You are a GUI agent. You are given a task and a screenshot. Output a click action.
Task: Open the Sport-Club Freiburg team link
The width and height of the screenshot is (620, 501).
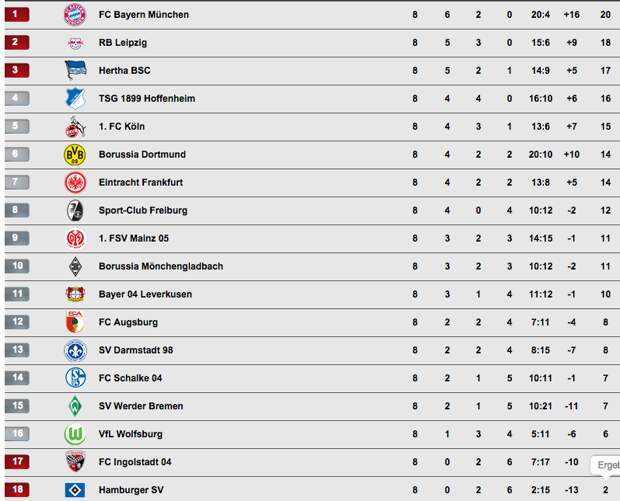pyautogui.click(x=143, y=210)
